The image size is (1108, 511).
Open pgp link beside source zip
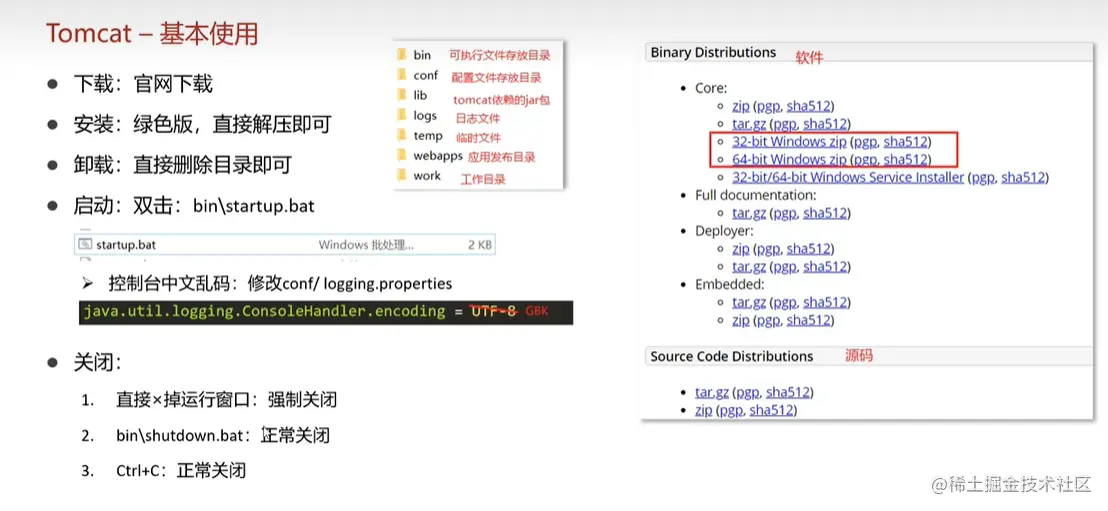[x=730, y=410]
